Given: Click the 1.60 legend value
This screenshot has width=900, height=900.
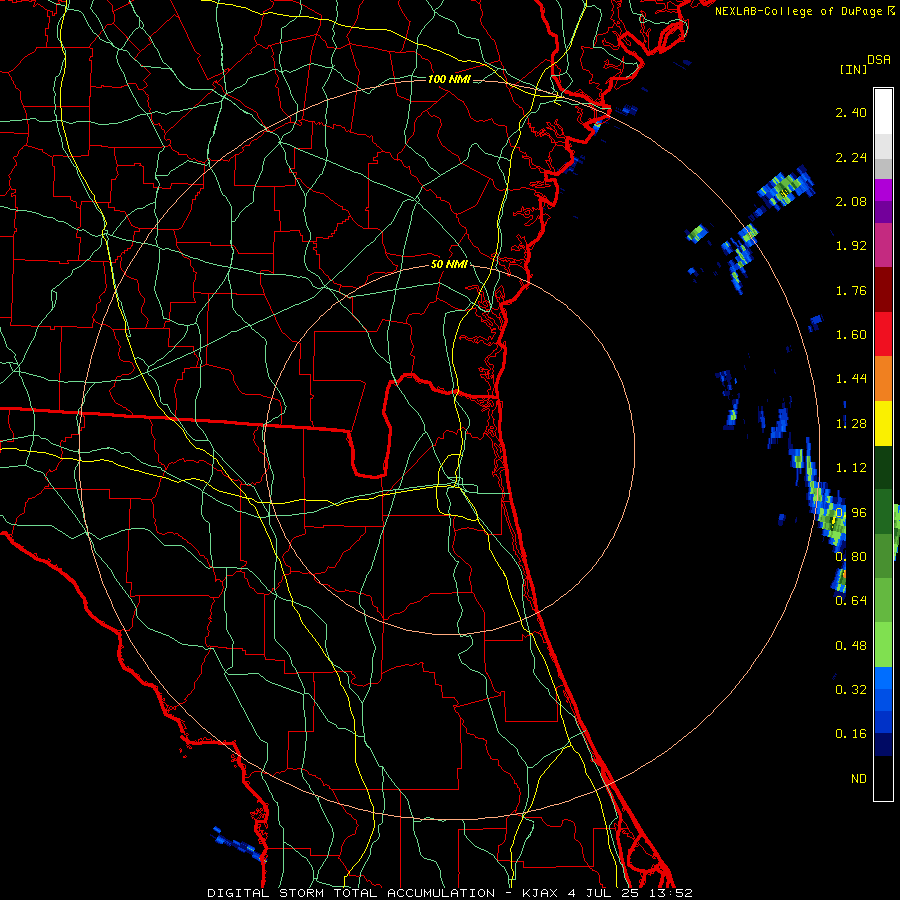Looking at the screenshot, I should click(851, 335).
